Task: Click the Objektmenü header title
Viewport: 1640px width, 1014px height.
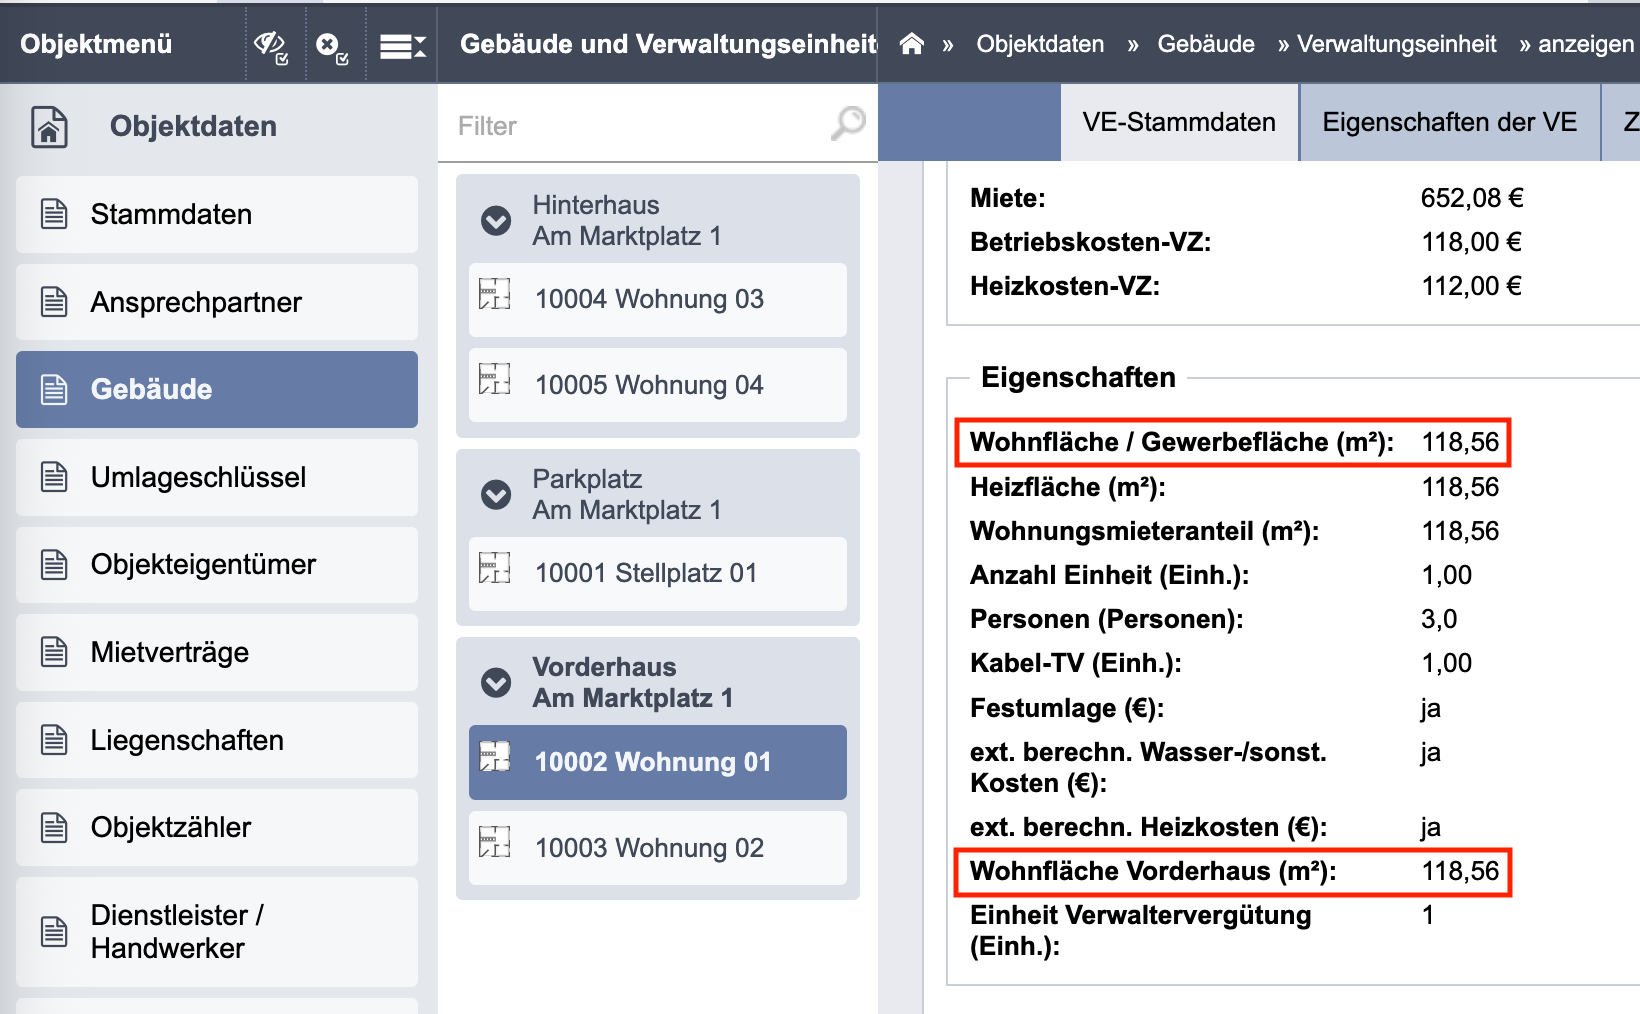Action: 96,44
